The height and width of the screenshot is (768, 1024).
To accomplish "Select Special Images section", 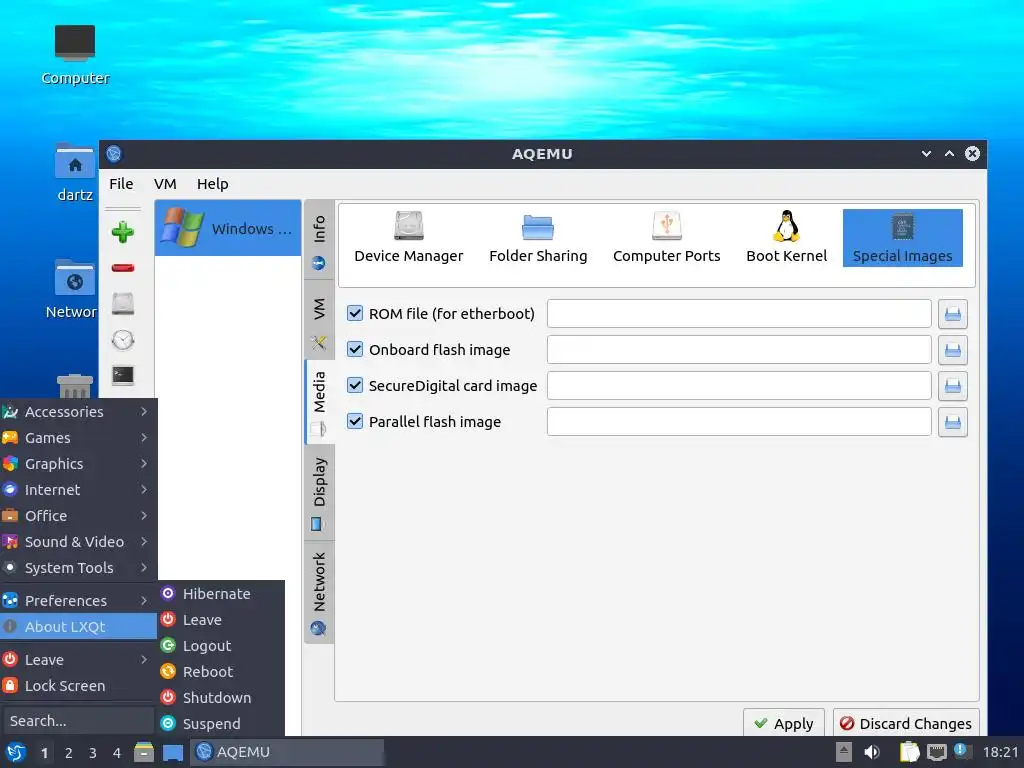I will (x=903, y=238).
